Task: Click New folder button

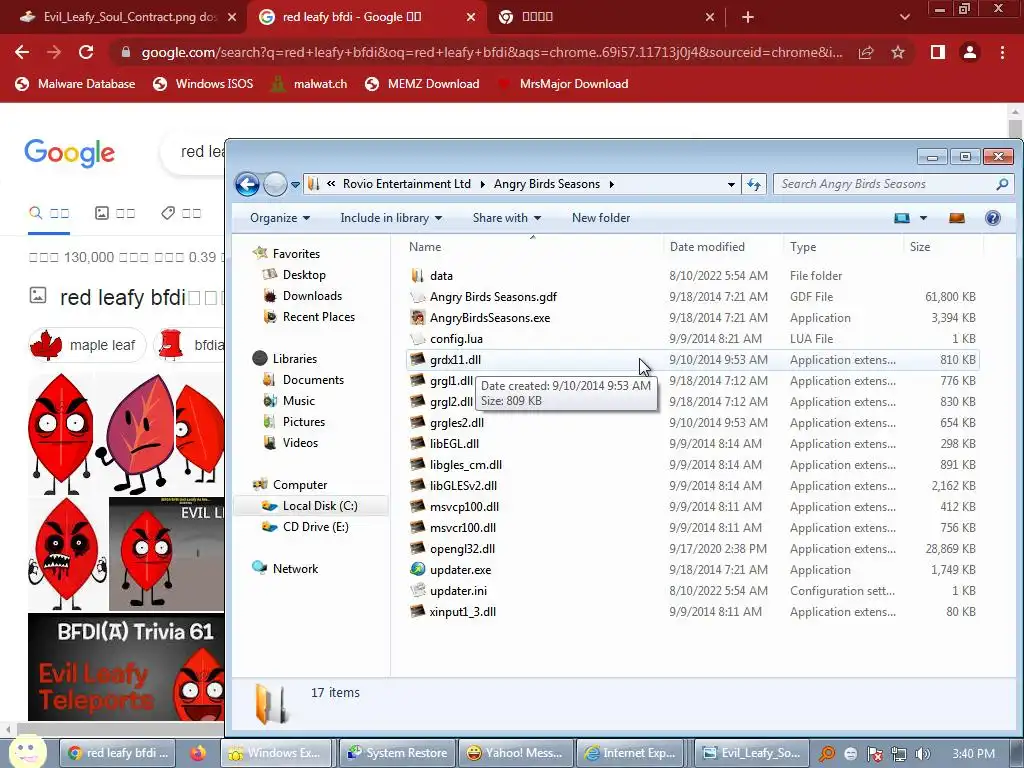Action: pyautogui.click(x=601, y=218)
